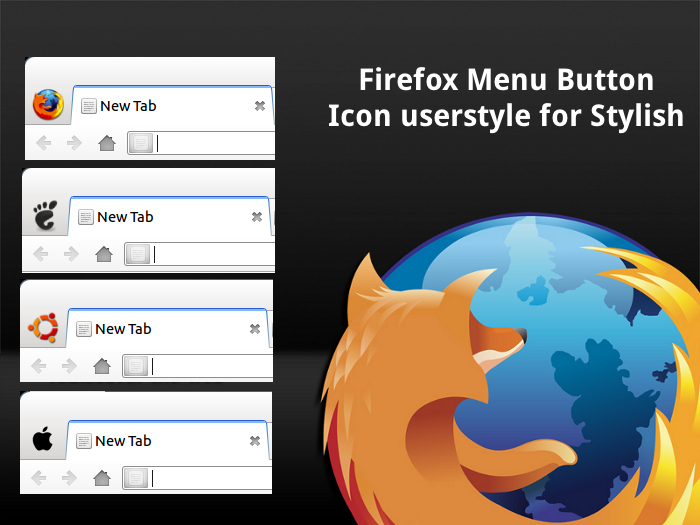This screenshot has width=700, height=525.
Task: Focus the address bar in Apple-logo preview
Action: (197, 478)
